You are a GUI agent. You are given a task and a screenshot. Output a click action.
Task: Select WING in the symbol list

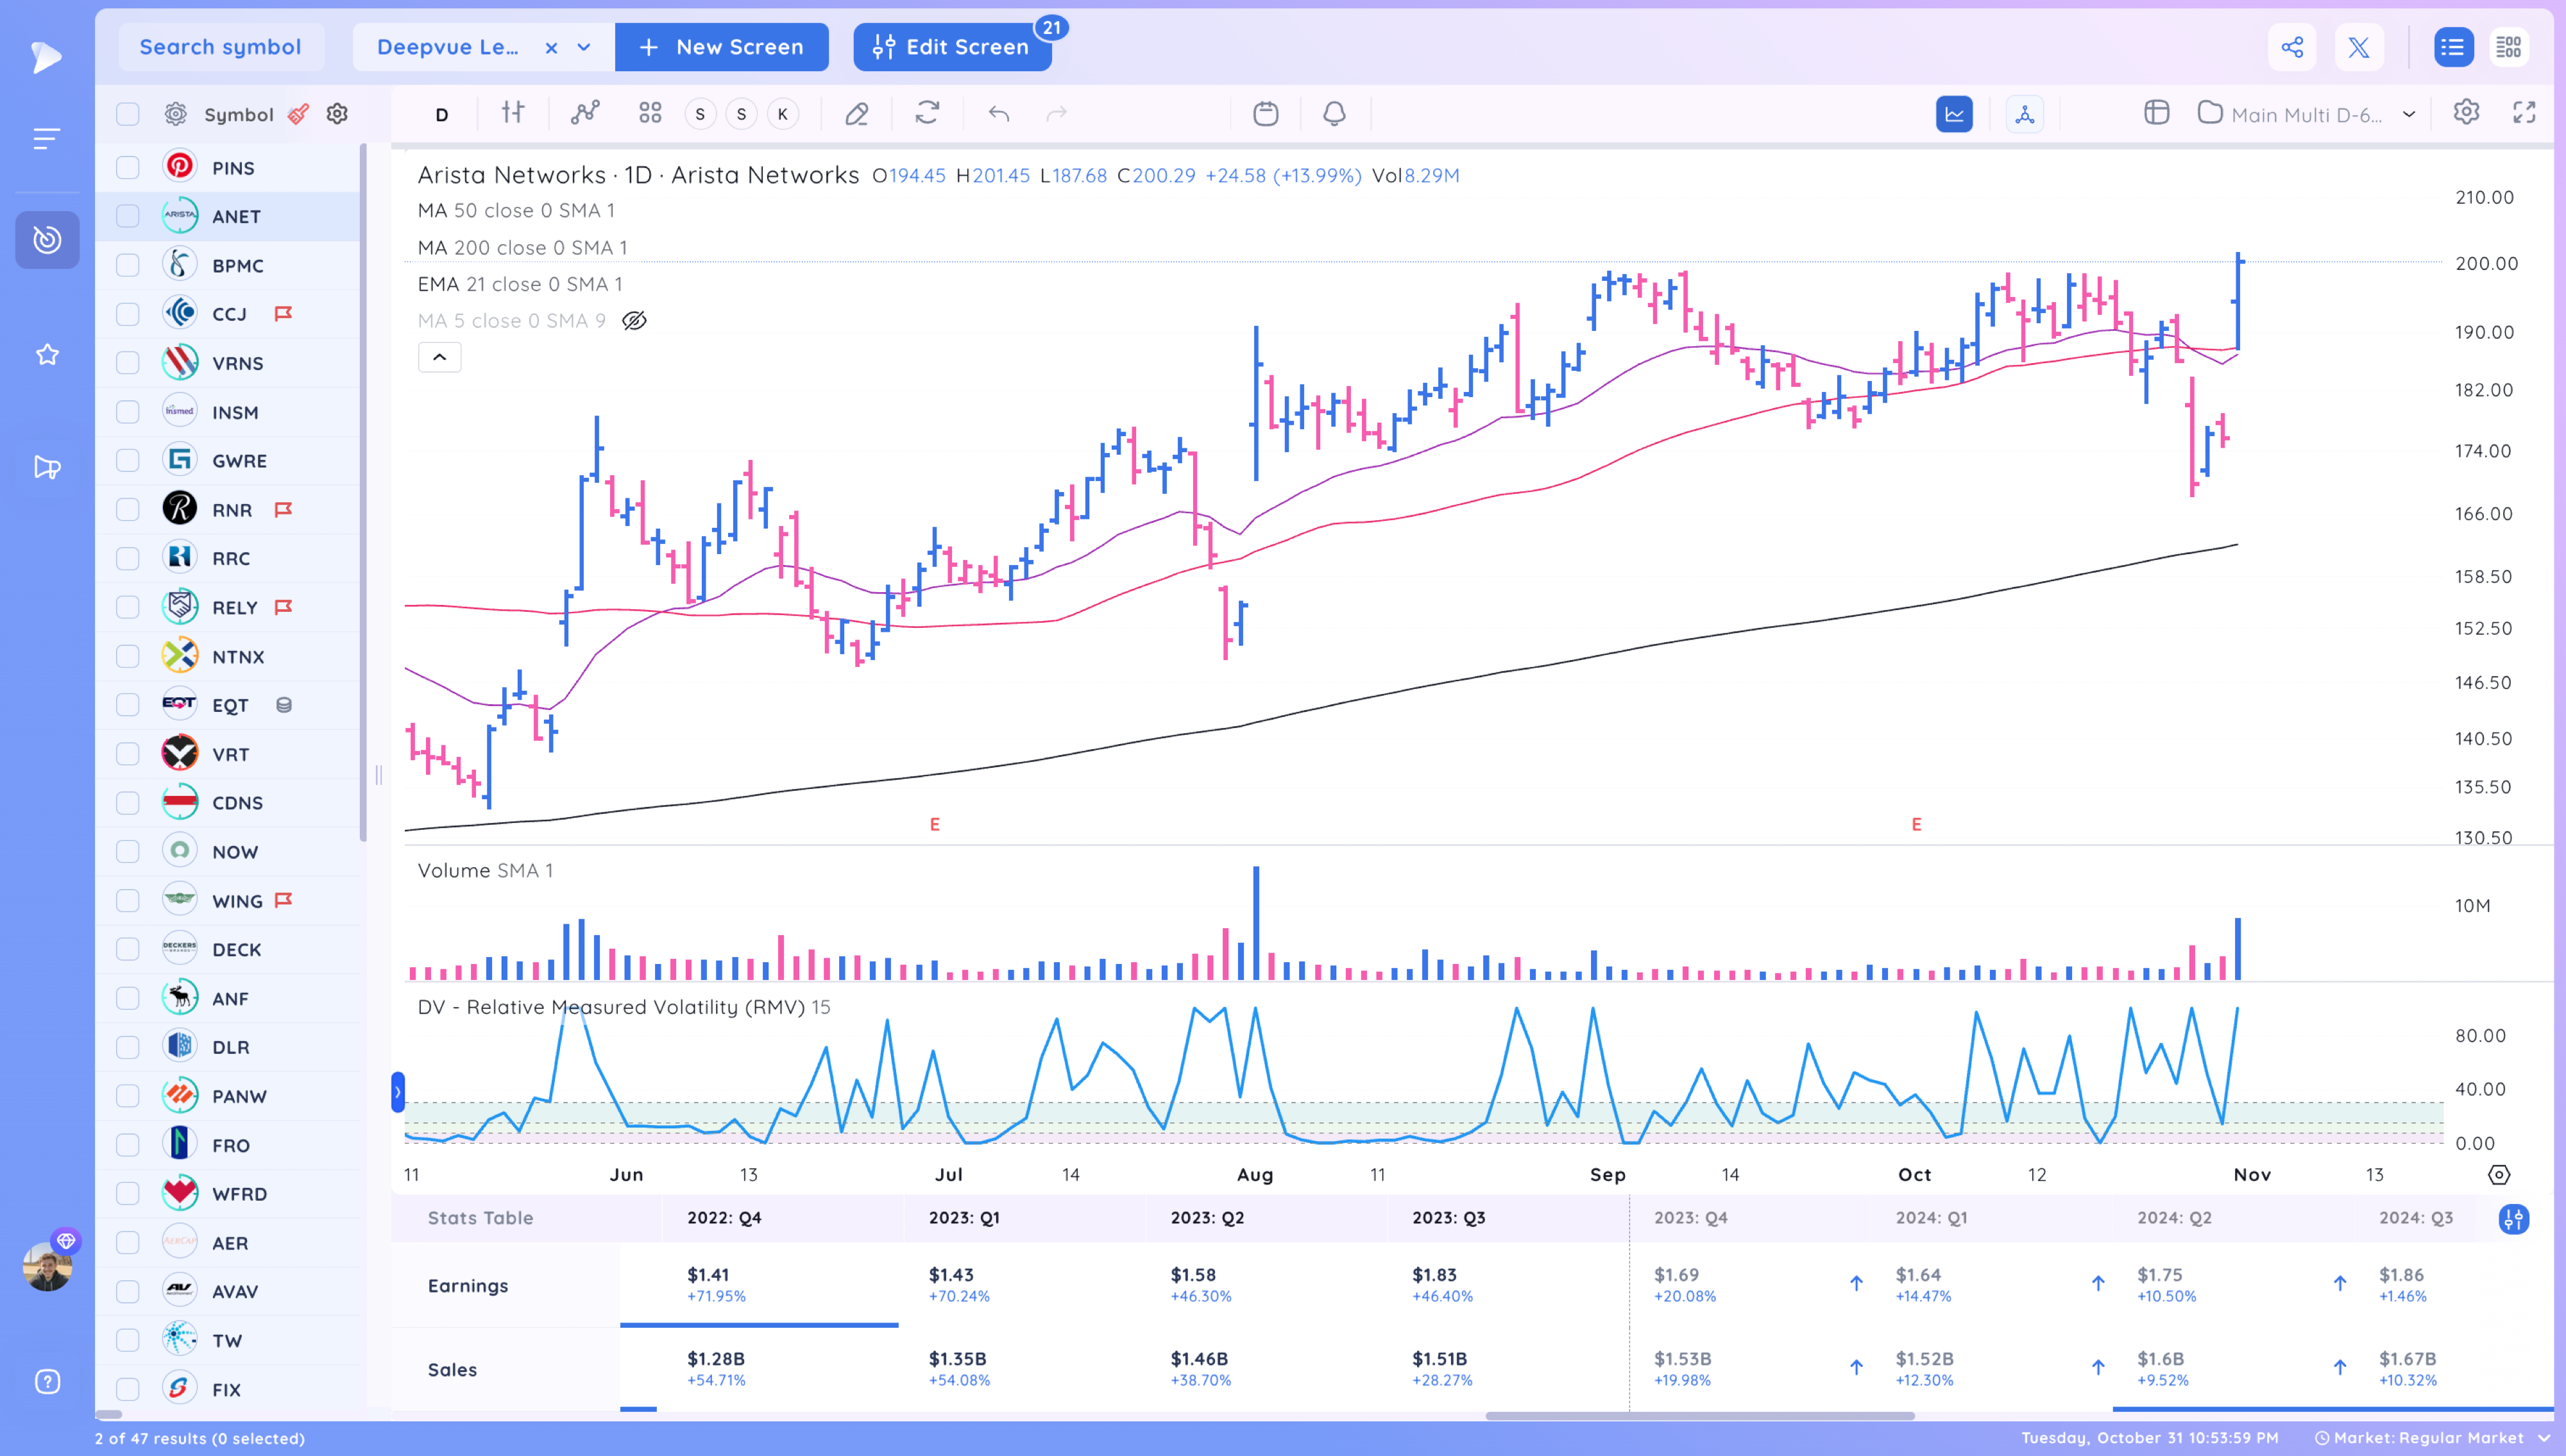tap(237, 900)
